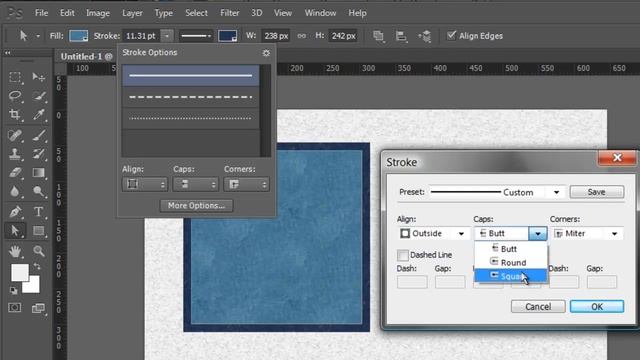The width and height of the screenshot is (640, 360).
Task: Select the dotted line stroke preset
Action: click(191, 118)
